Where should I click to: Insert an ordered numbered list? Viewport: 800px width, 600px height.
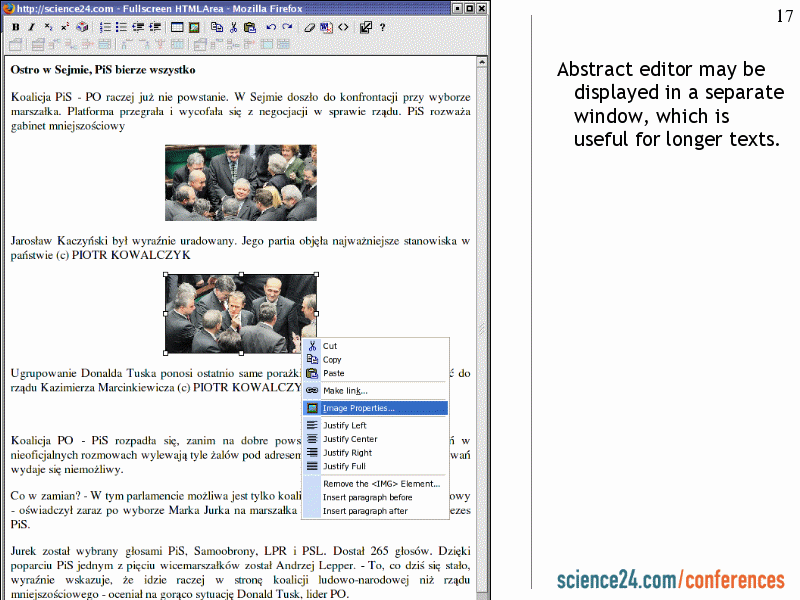point(105,27)
